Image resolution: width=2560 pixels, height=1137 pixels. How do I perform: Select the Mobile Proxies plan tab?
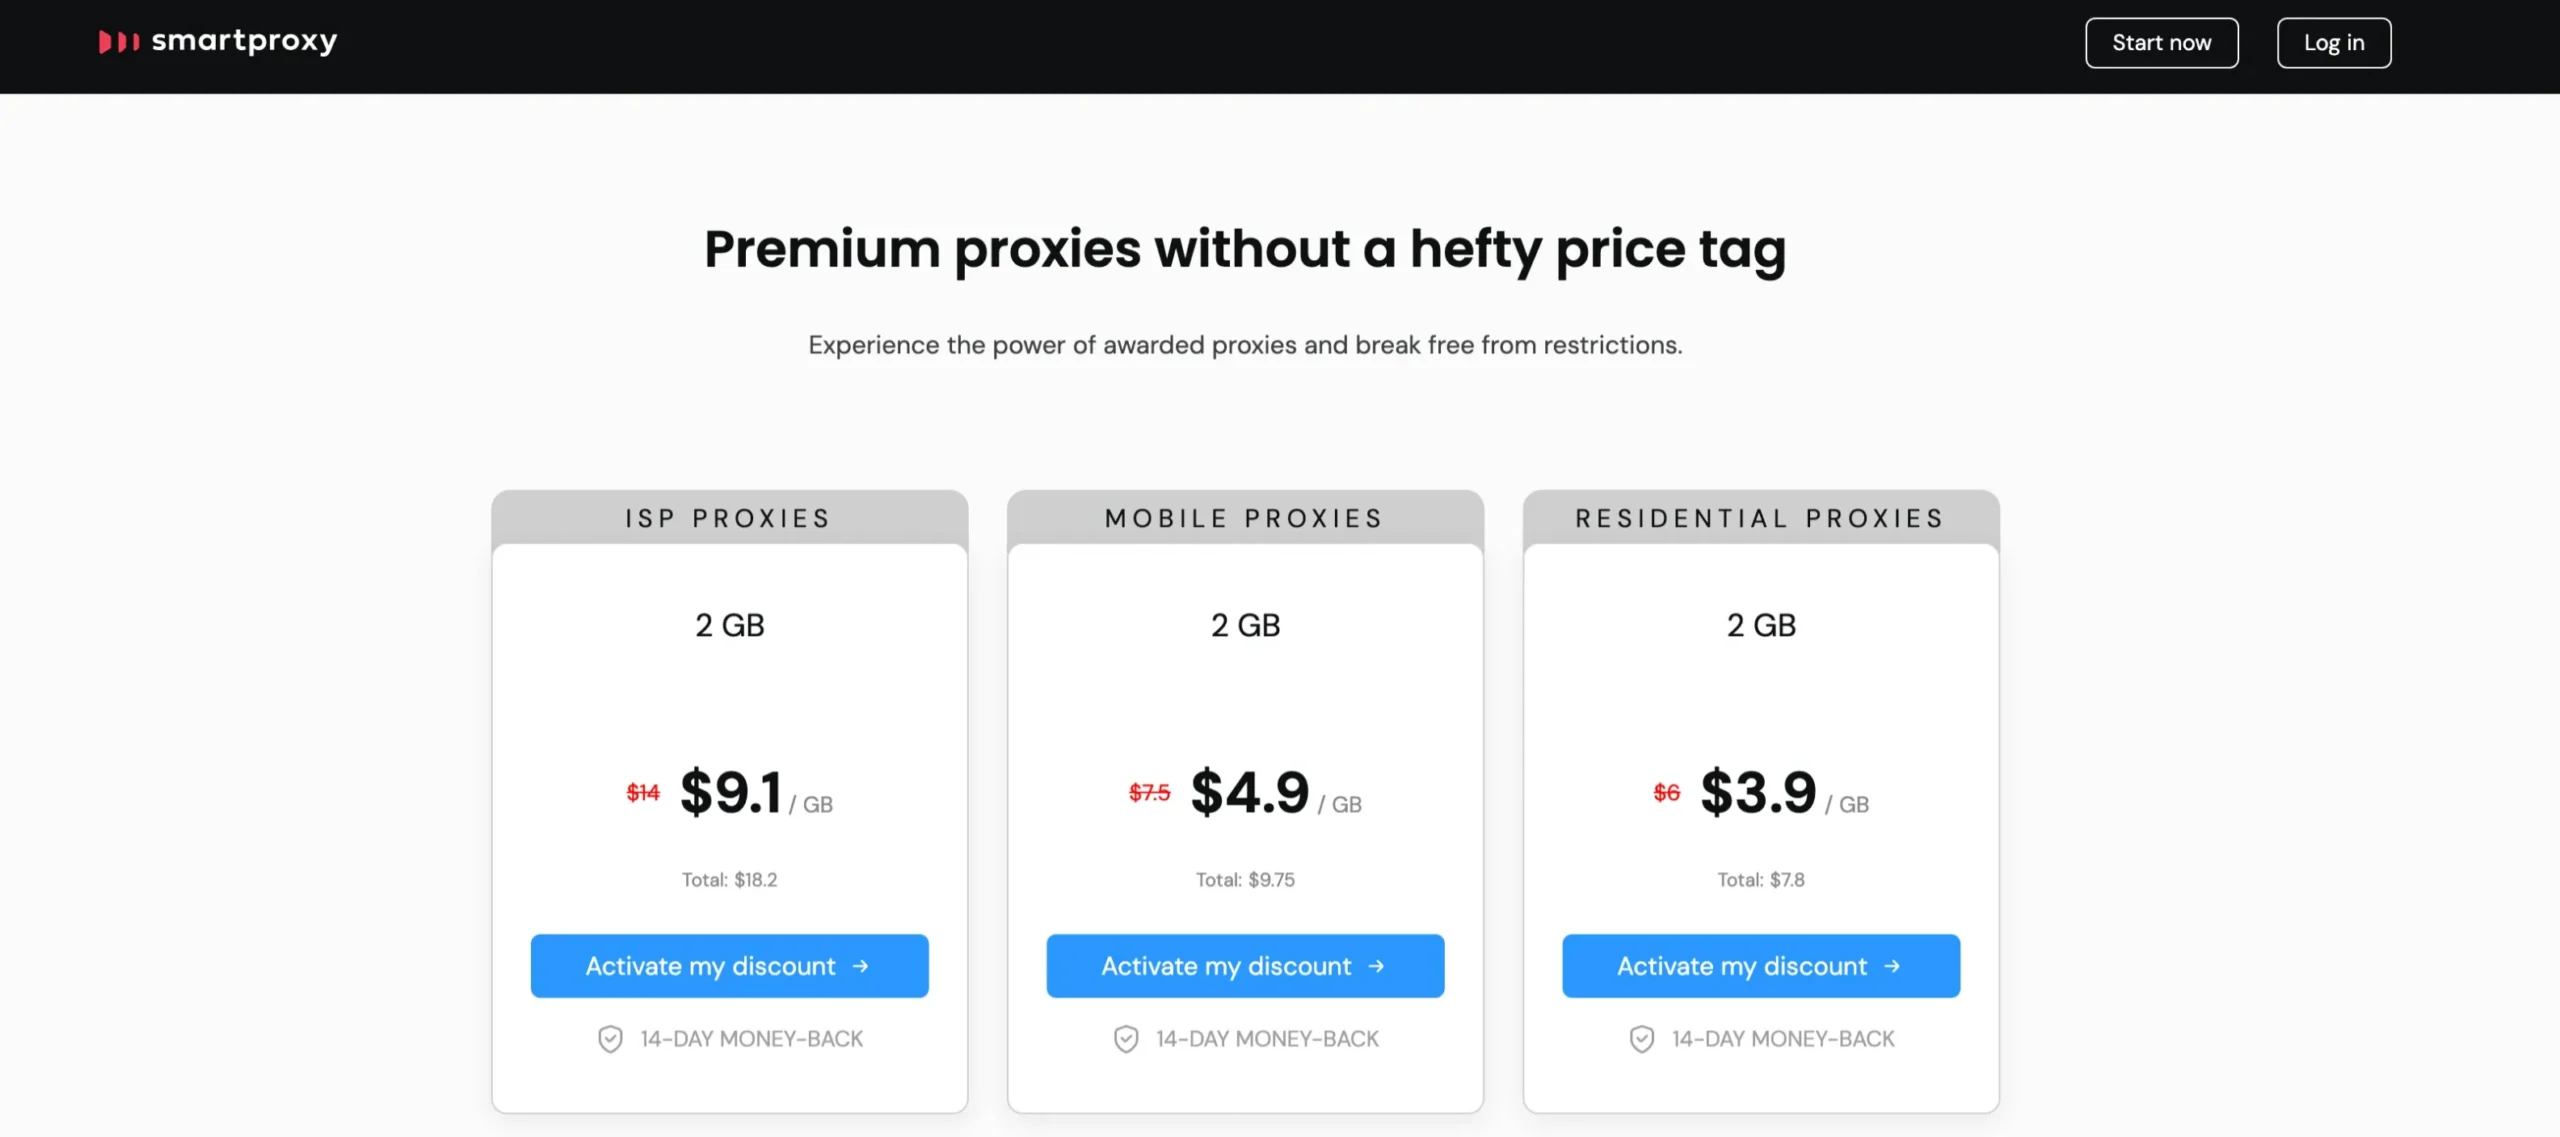point(1244,516)
